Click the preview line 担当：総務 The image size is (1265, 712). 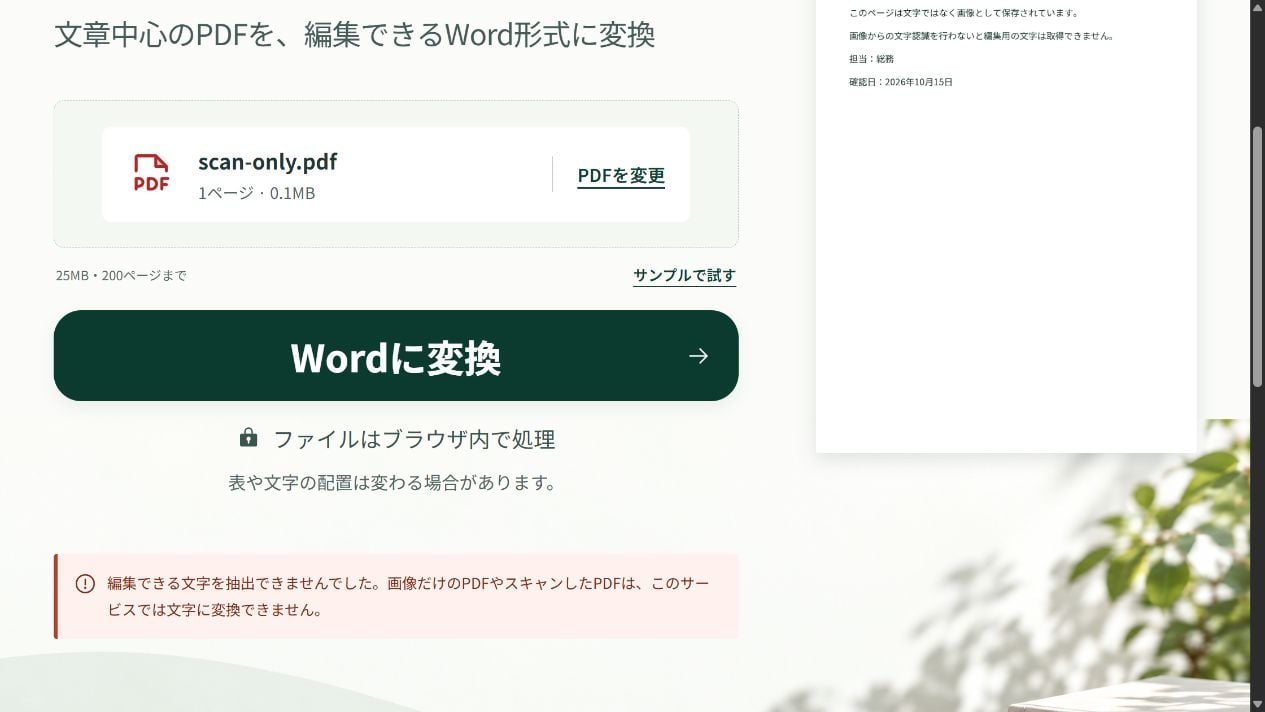point(871,59)
